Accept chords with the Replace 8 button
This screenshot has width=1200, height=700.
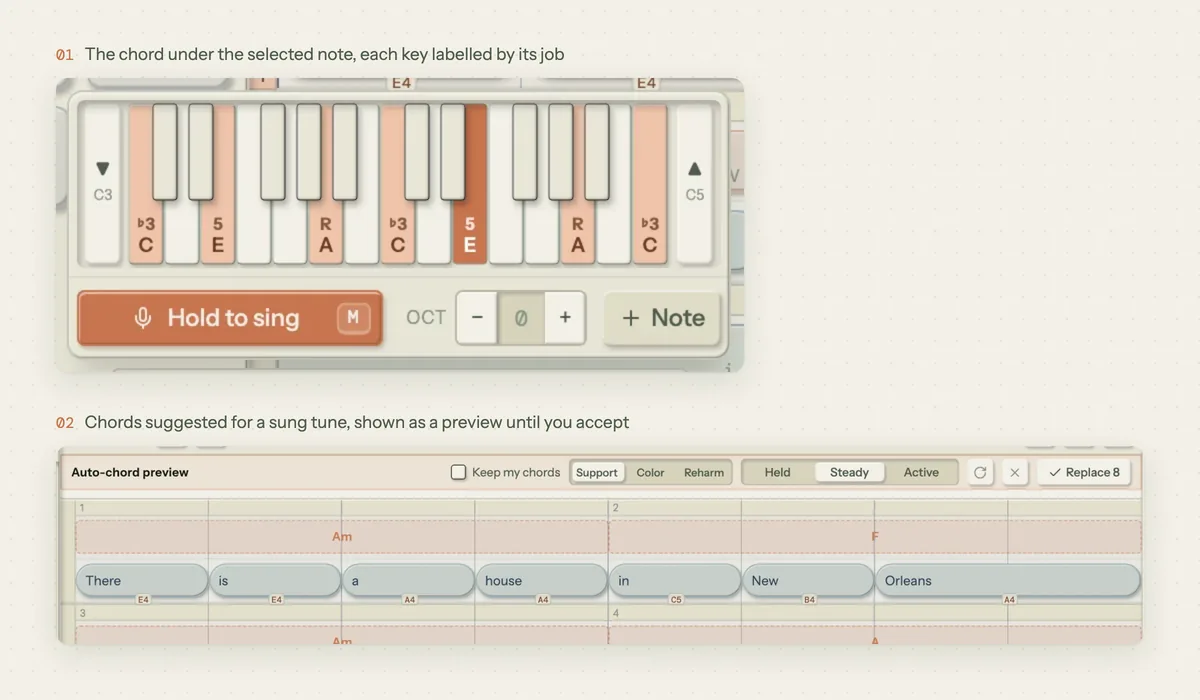[1084, 472]
